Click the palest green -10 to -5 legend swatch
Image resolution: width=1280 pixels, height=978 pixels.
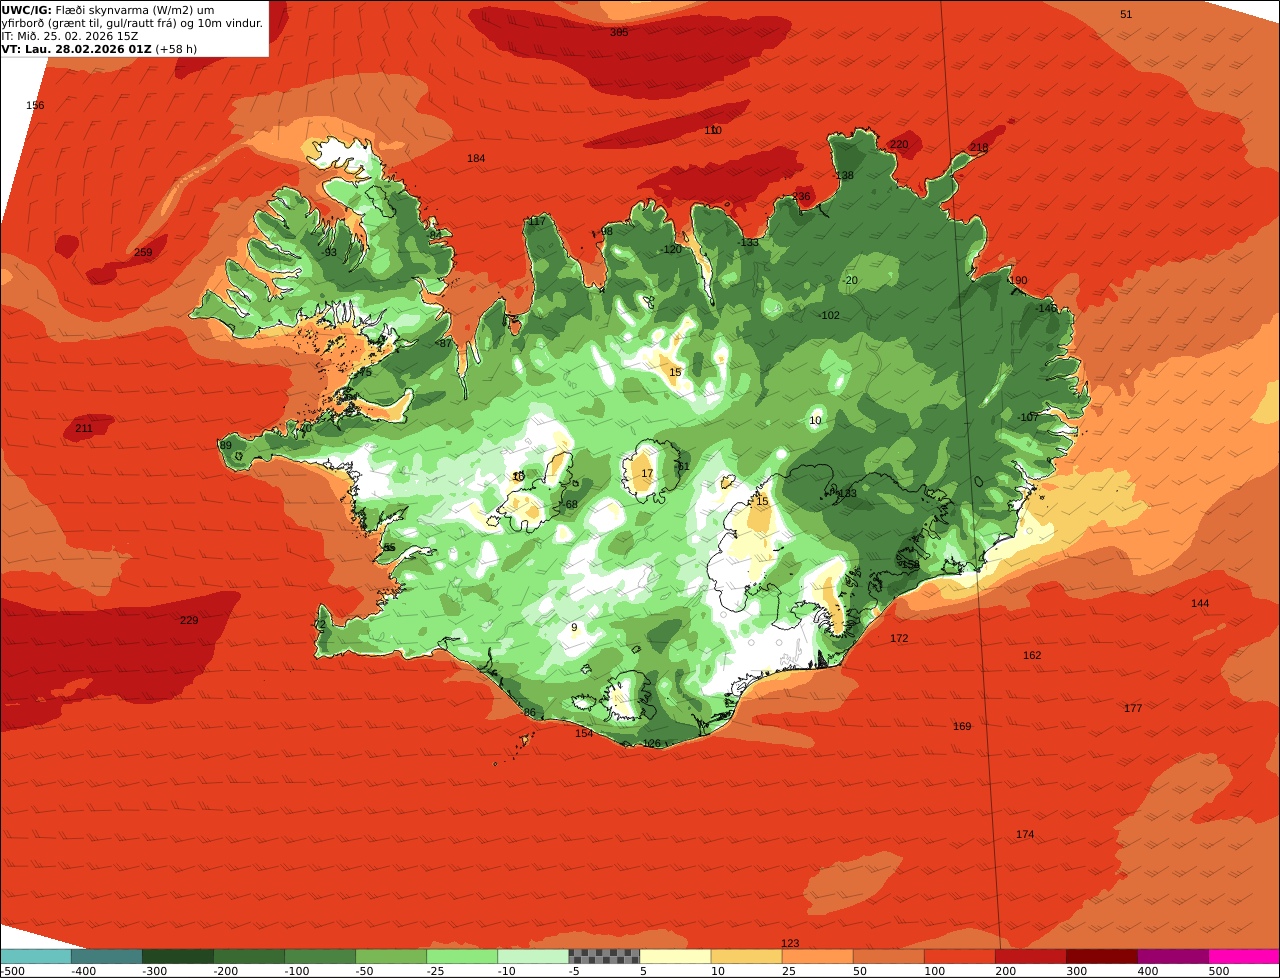coord(533,956)
